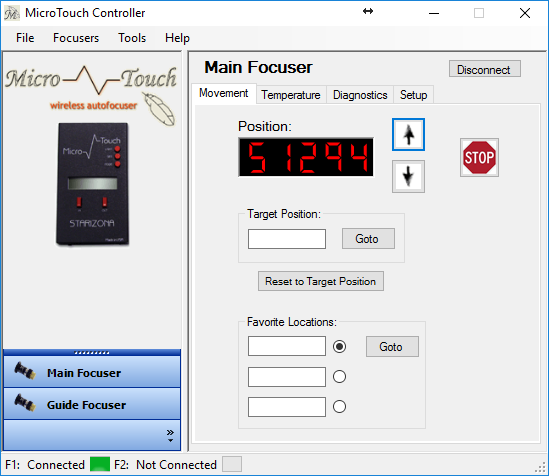
Task: Click the F2: Not Connected status text
Action: (165, 464)
